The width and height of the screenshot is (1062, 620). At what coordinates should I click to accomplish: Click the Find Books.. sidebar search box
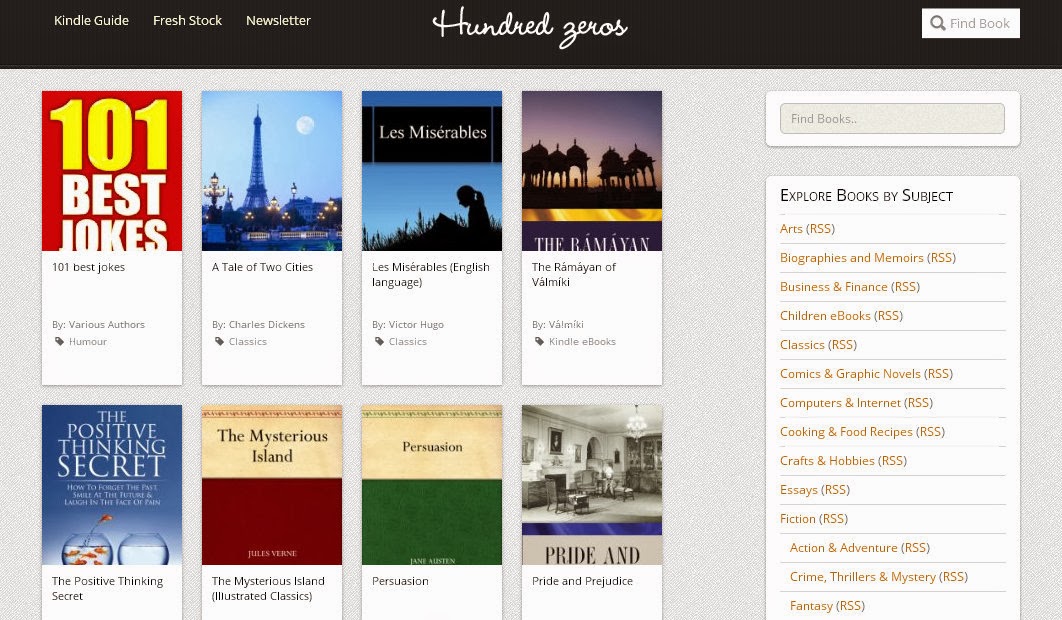892,119
